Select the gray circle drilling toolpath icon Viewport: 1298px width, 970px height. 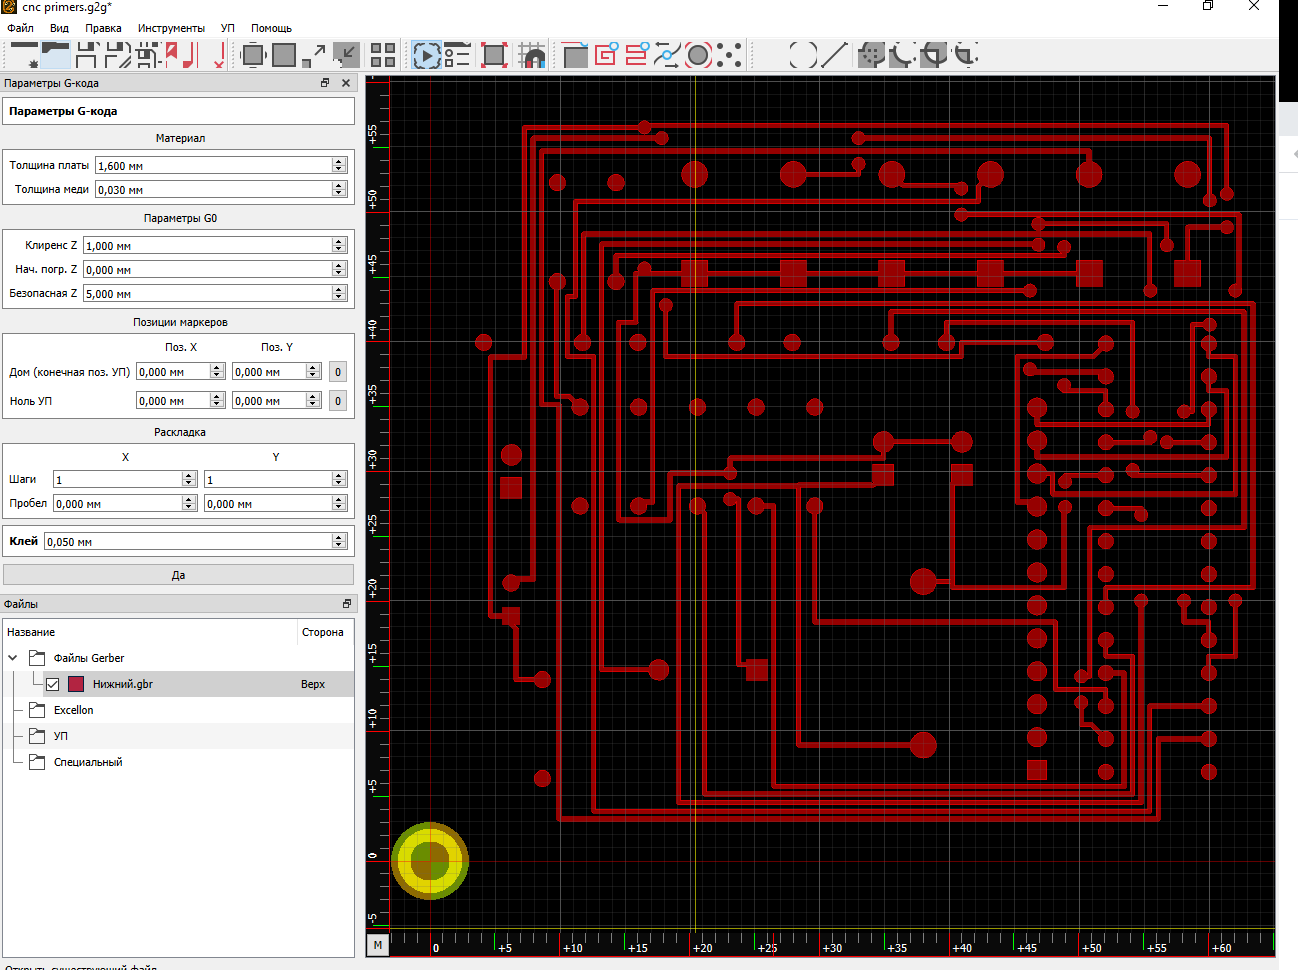tap(698, 55)
